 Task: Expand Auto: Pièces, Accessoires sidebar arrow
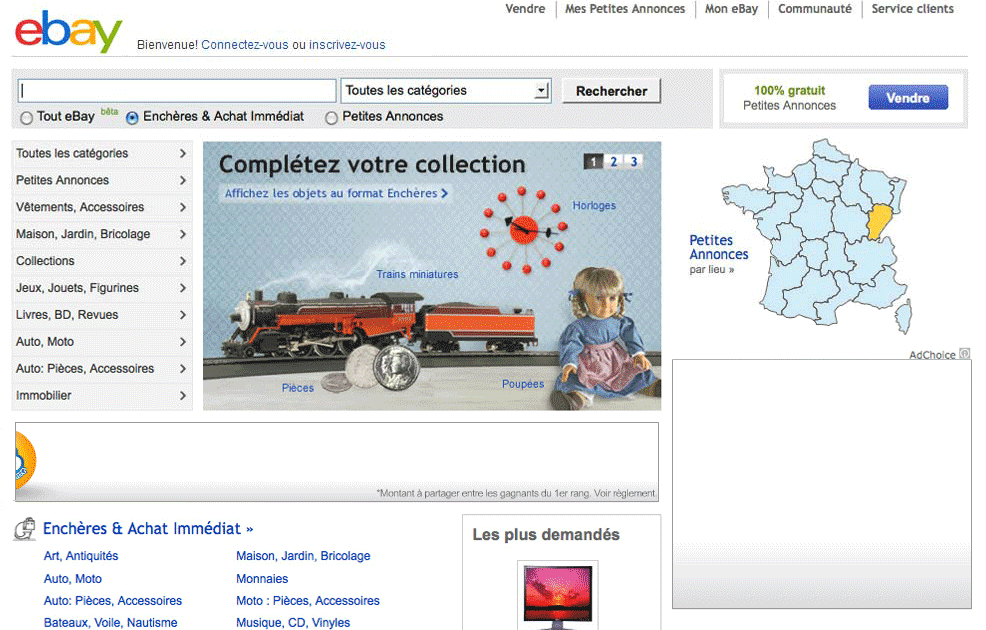click(183, 368)
